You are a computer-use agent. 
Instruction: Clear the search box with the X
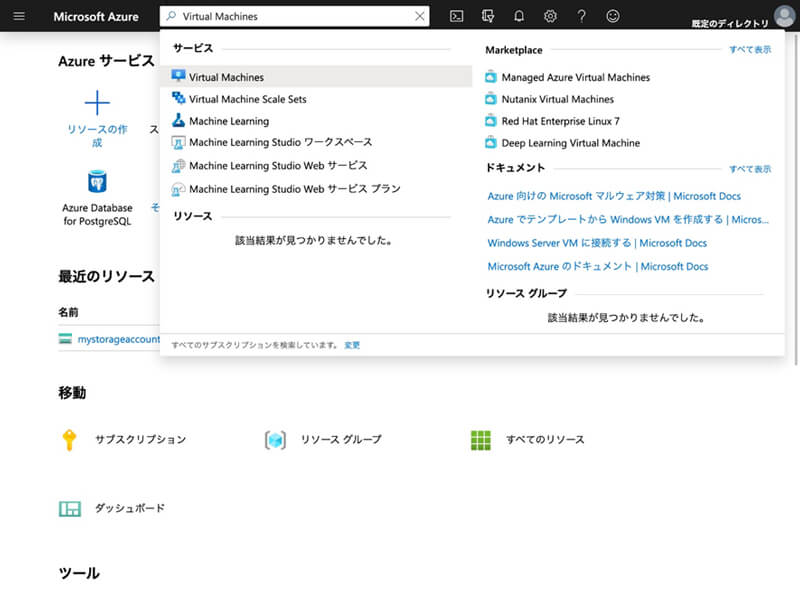click(x=419, y=16)
